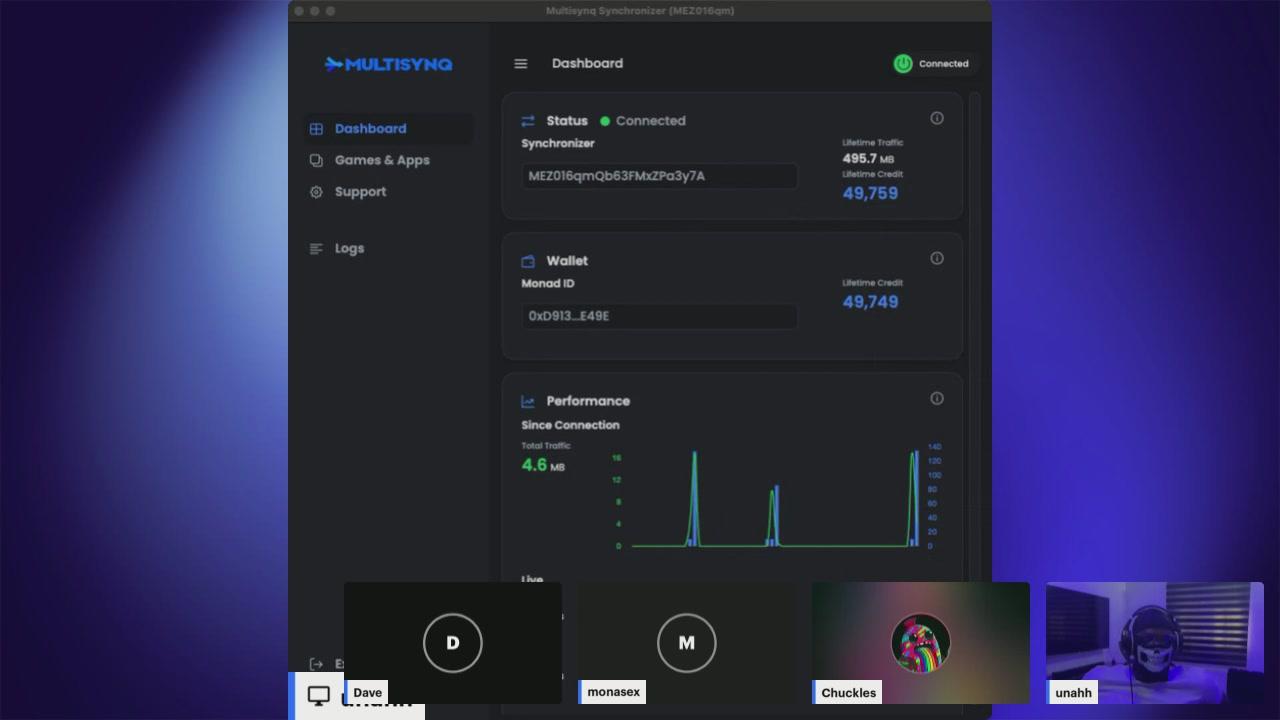Click the Games & Apps icon
Screen dimensions: 1280x720
coord(316,160)
